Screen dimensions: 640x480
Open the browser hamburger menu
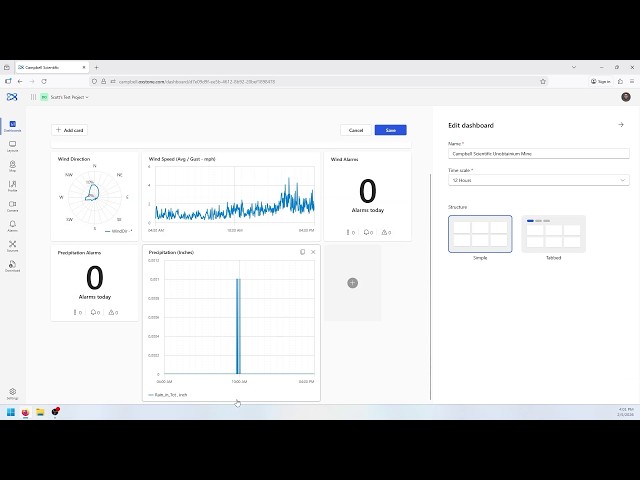[x=632, y=81]
